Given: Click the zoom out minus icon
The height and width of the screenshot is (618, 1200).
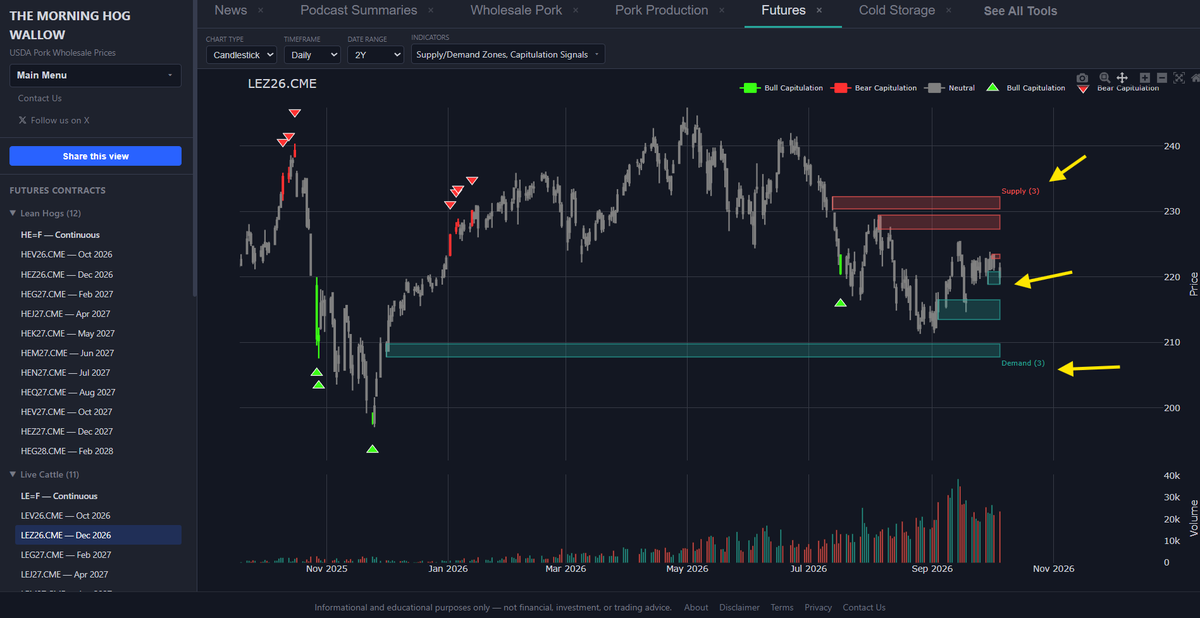Looking at the screenshot, I should [x=1162, y=78].
